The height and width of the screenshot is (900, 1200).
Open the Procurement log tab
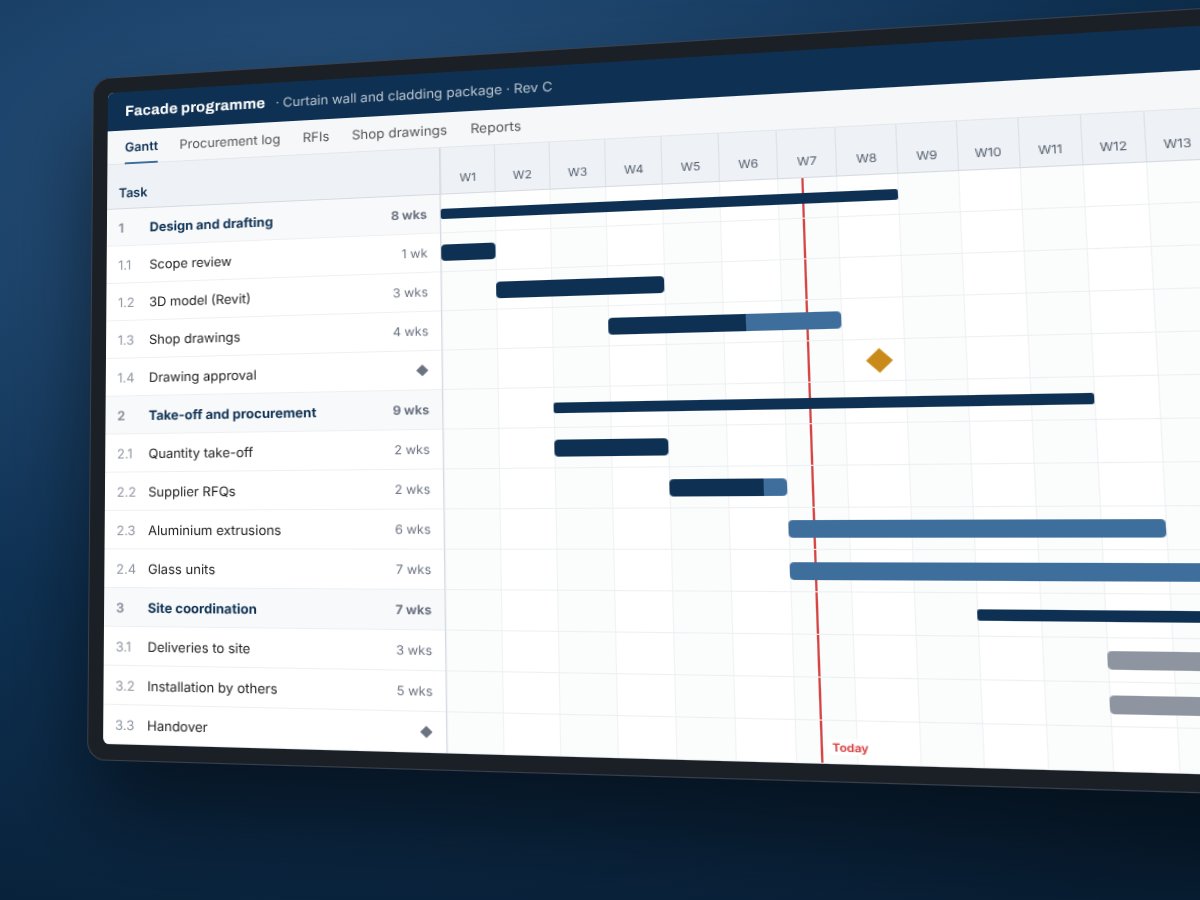[x=230, y=141]
